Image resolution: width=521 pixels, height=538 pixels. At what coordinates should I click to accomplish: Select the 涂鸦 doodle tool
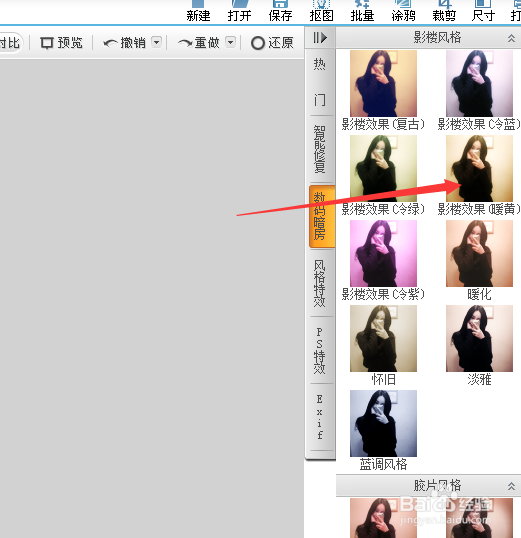[403, 11]
